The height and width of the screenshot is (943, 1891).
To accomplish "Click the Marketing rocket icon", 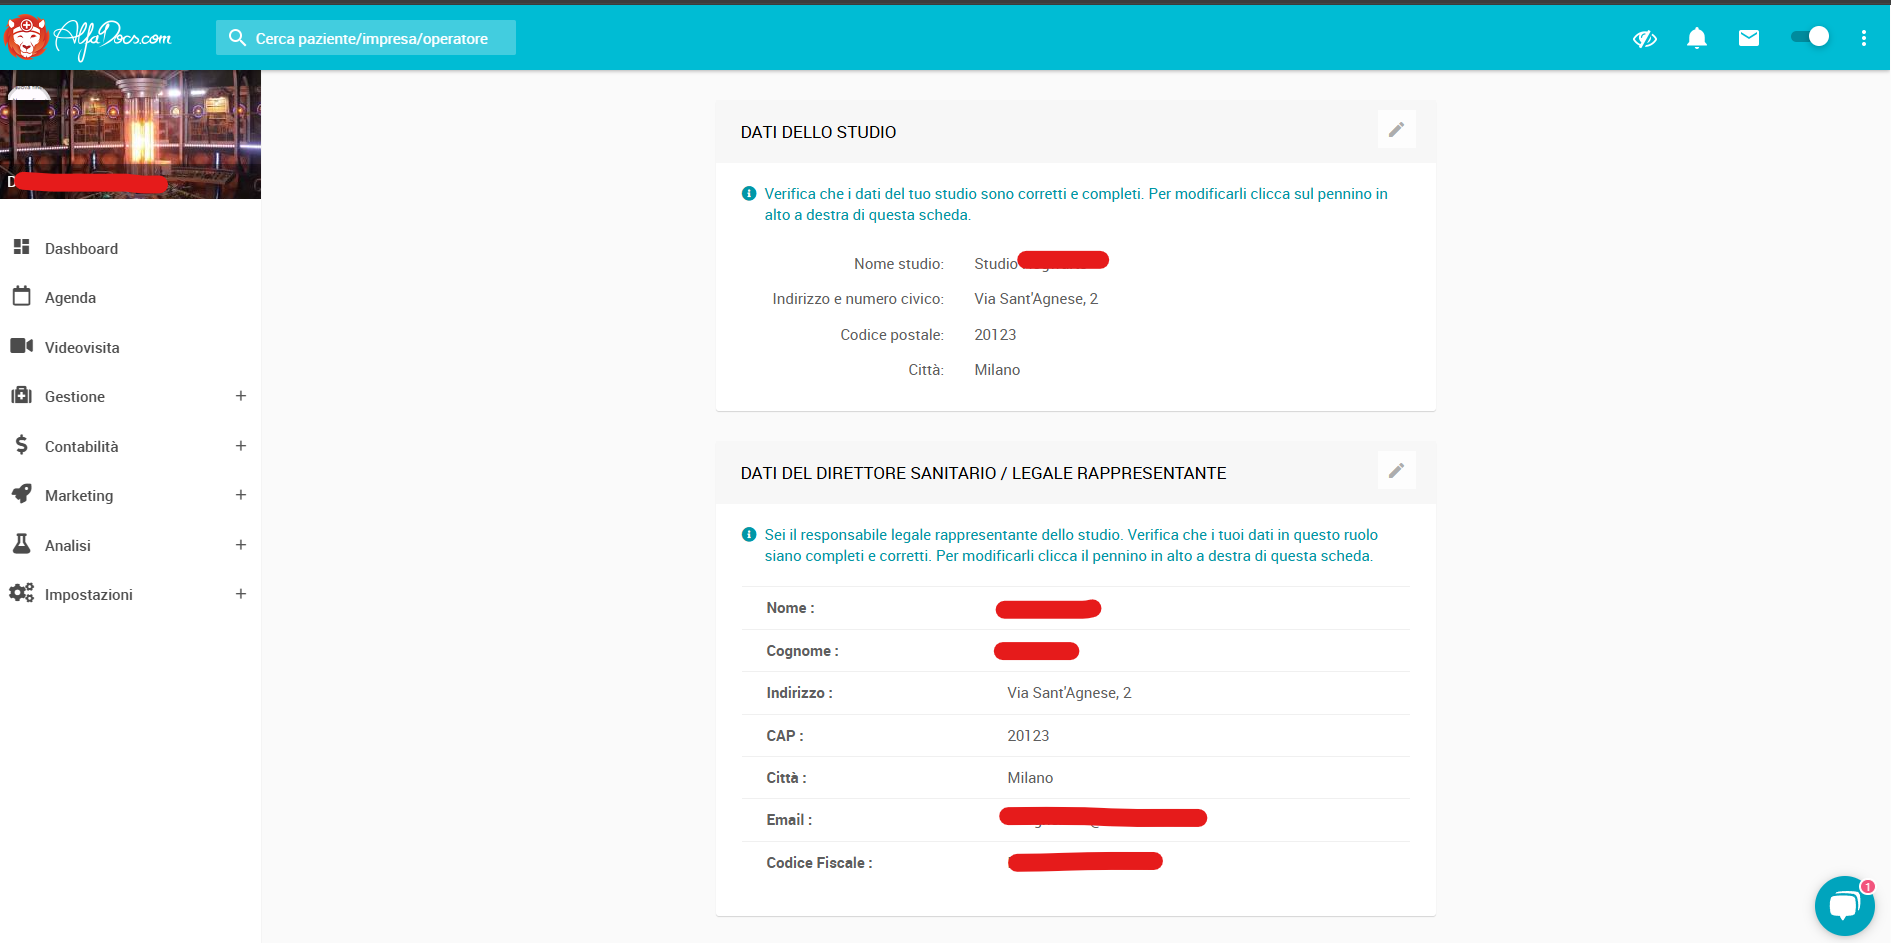I will pyautogui.click(x=21, y=494).
